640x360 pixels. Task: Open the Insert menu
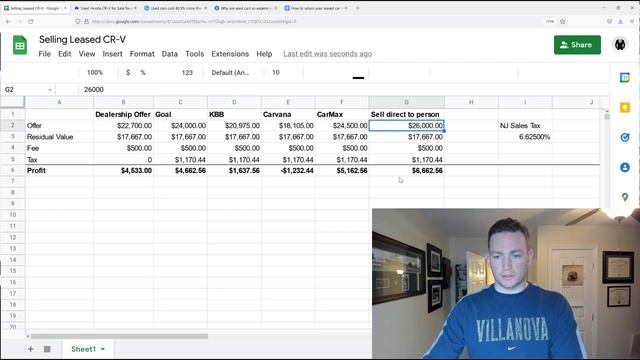click(112, 54)
